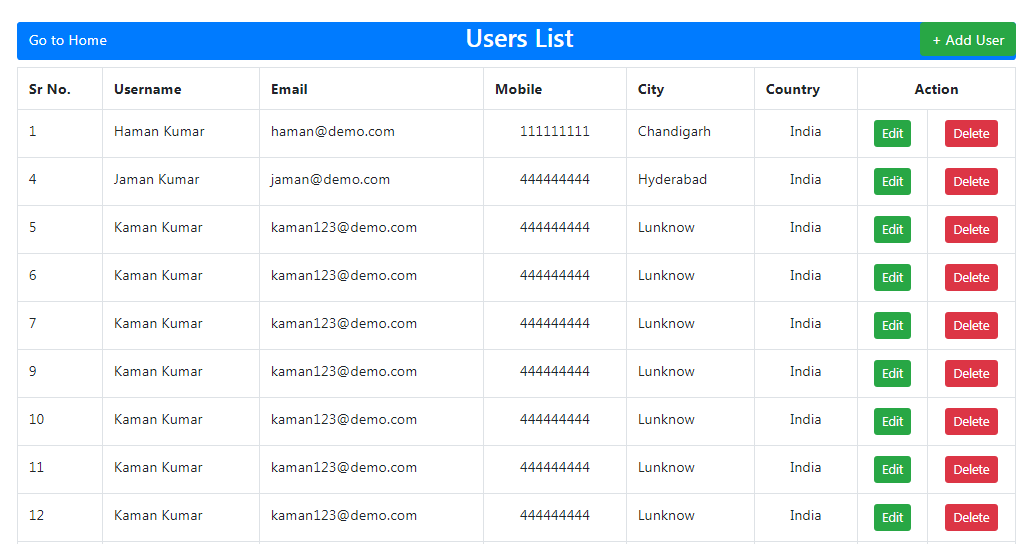Edit user with Sr No. 9
Image resolution: width=1033 pixels, height=544 pixels.
pos(892,373)
